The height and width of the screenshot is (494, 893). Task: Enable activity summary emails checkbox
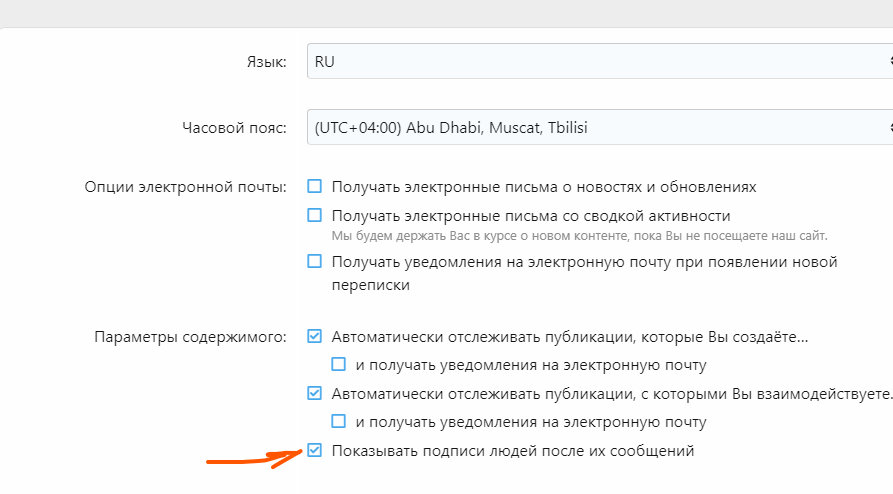[x=315, y=215]
